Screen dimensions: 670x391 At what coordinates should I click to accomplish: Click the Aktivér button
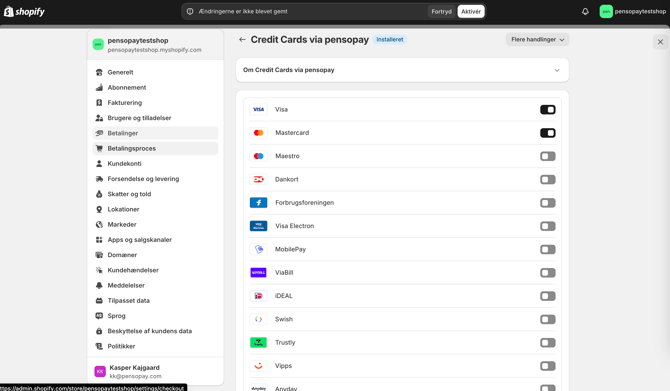point(471,12)
